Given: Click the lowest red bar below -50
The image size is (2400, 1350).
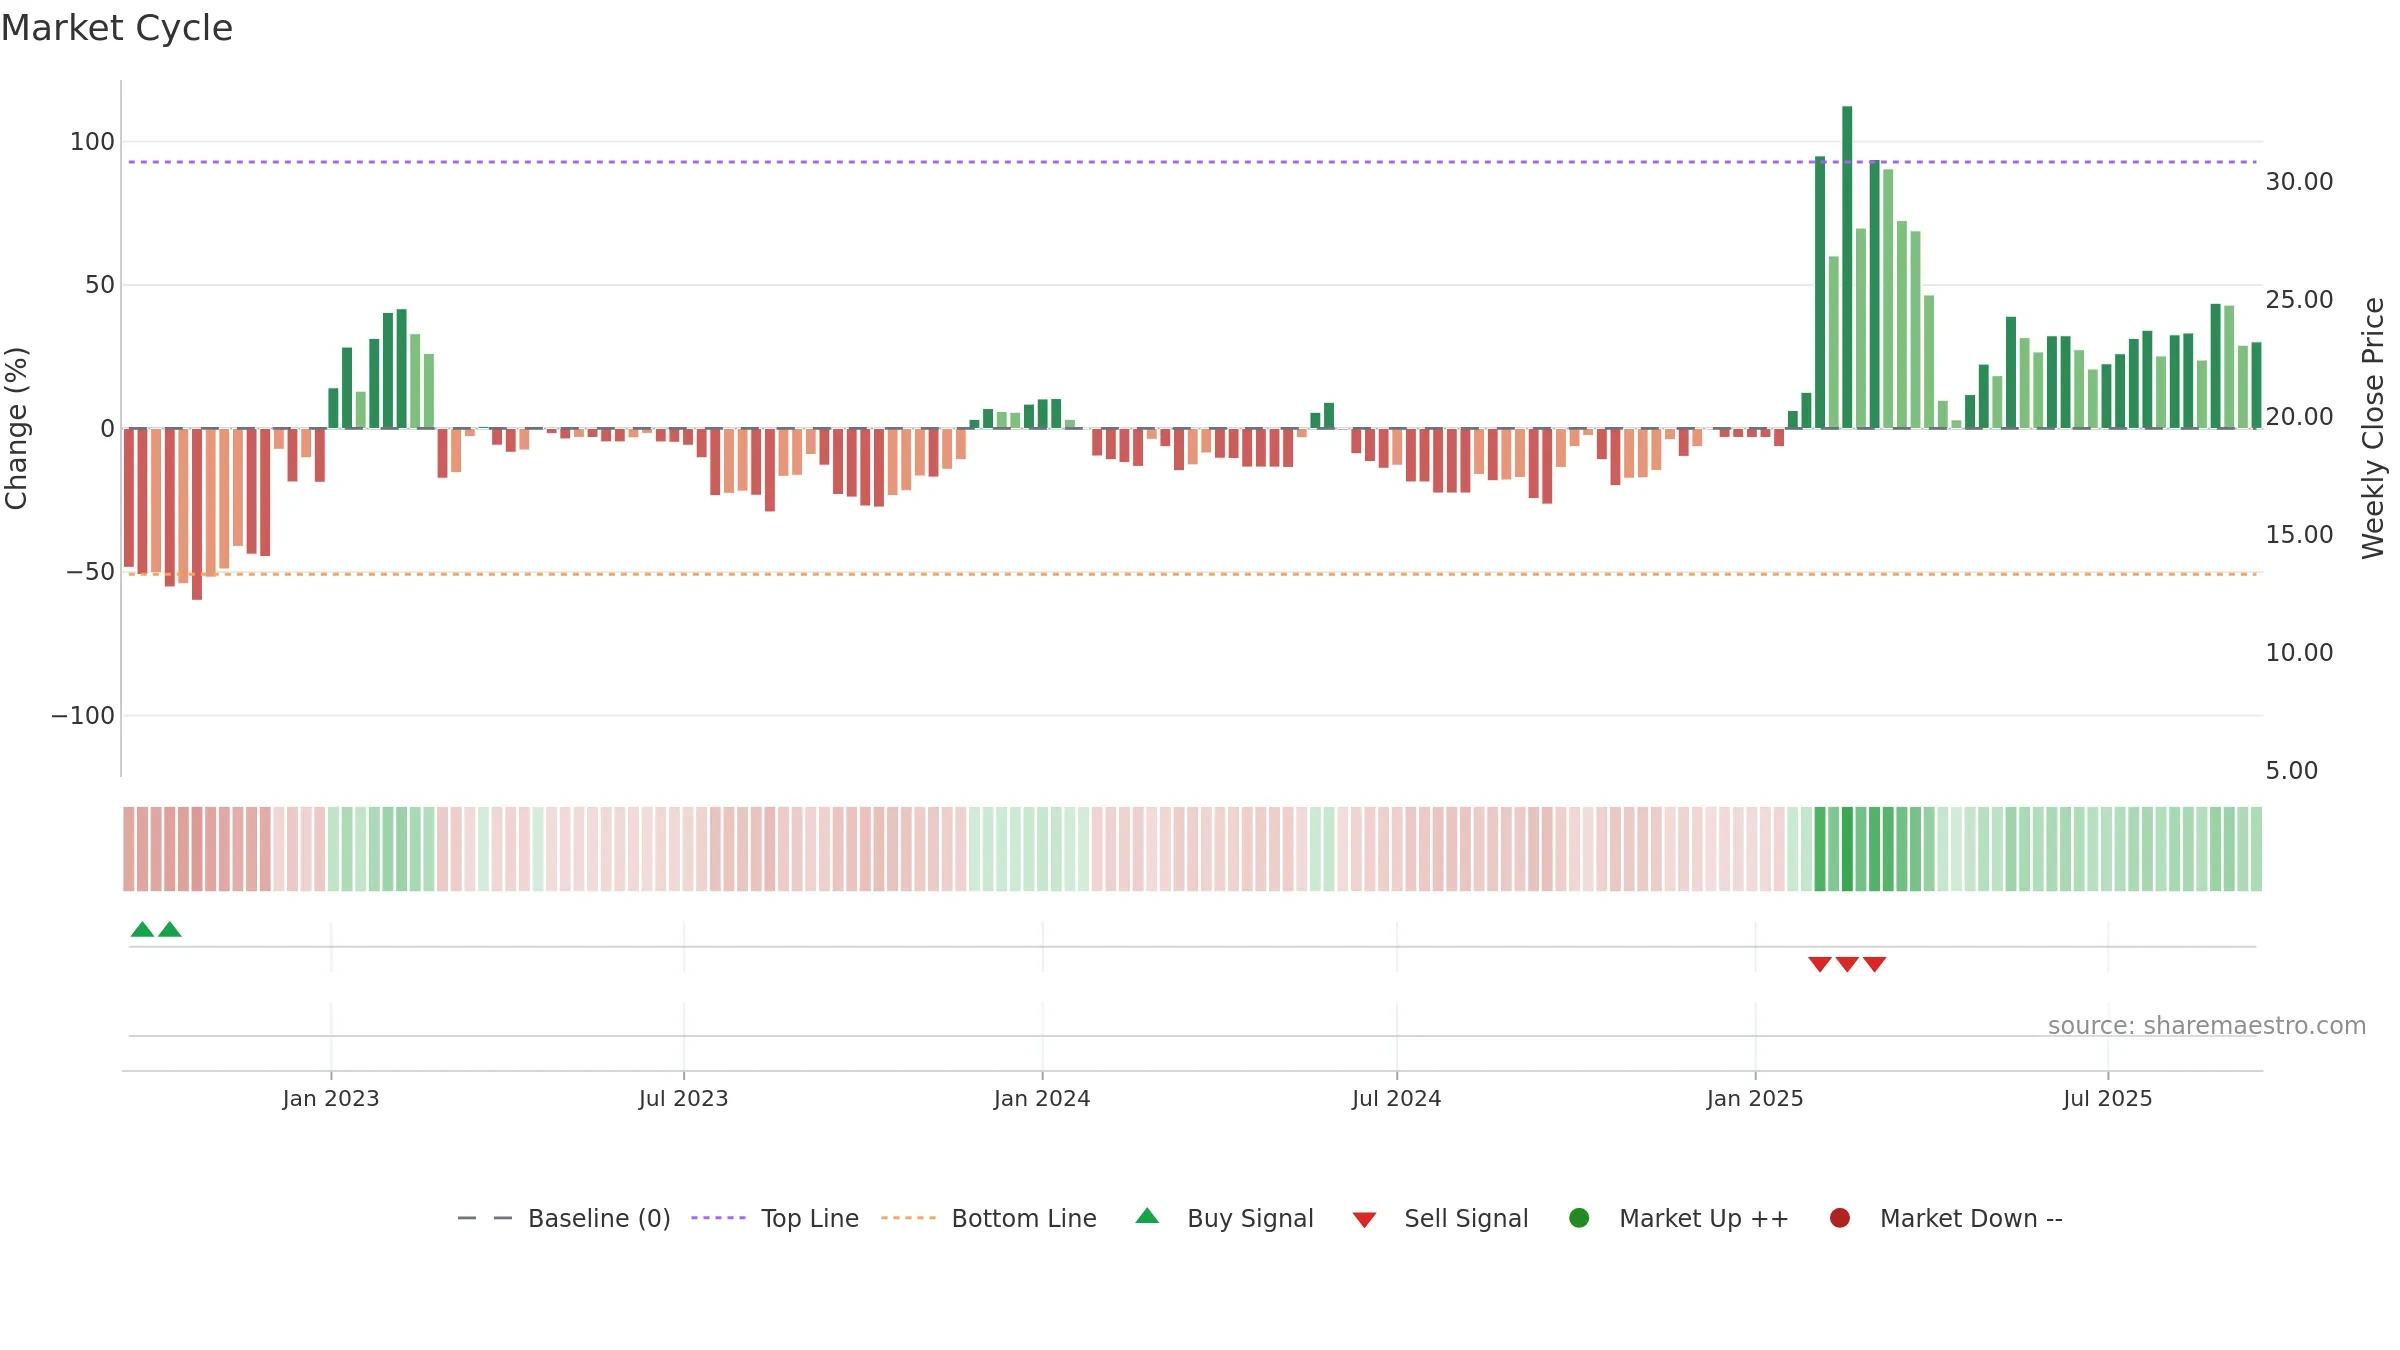Looking at the screenshot, I should 197,514.
